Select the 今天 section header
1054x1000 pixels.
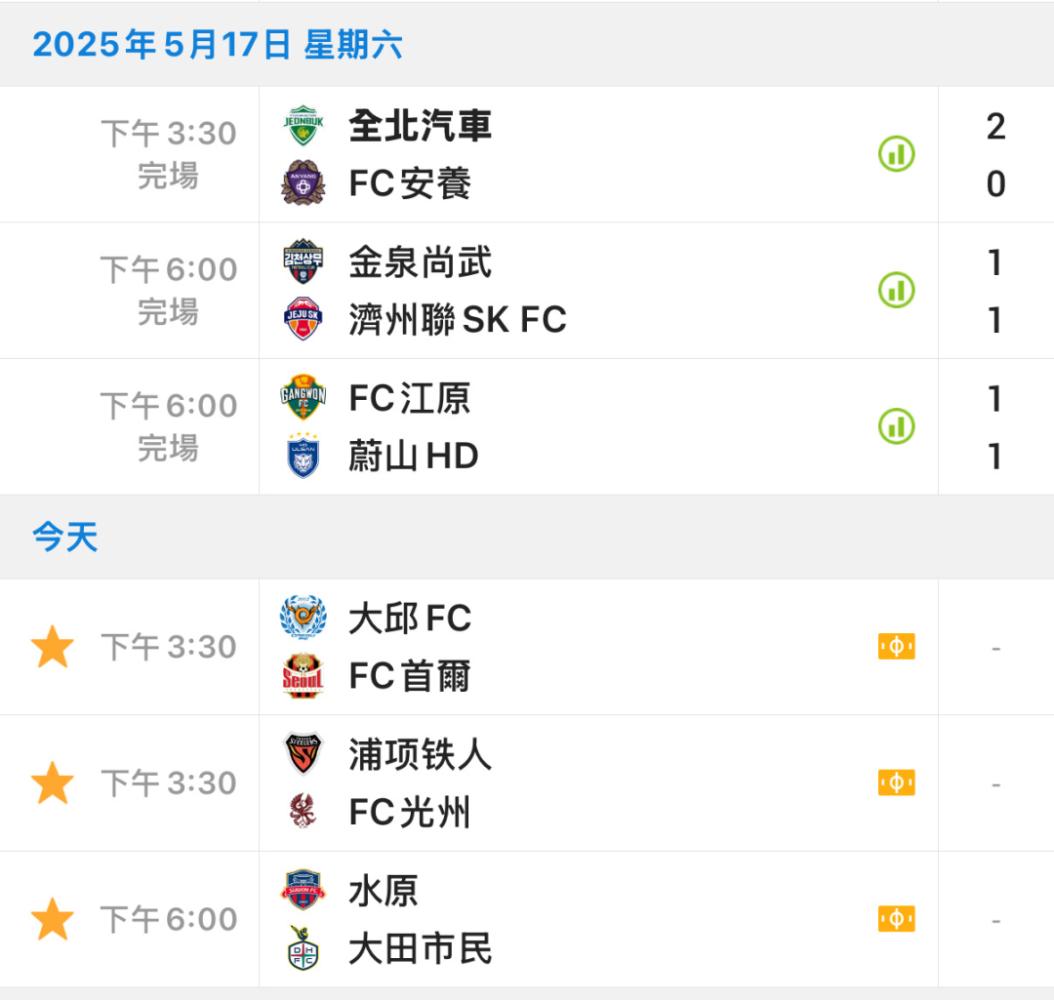point(65,538)
